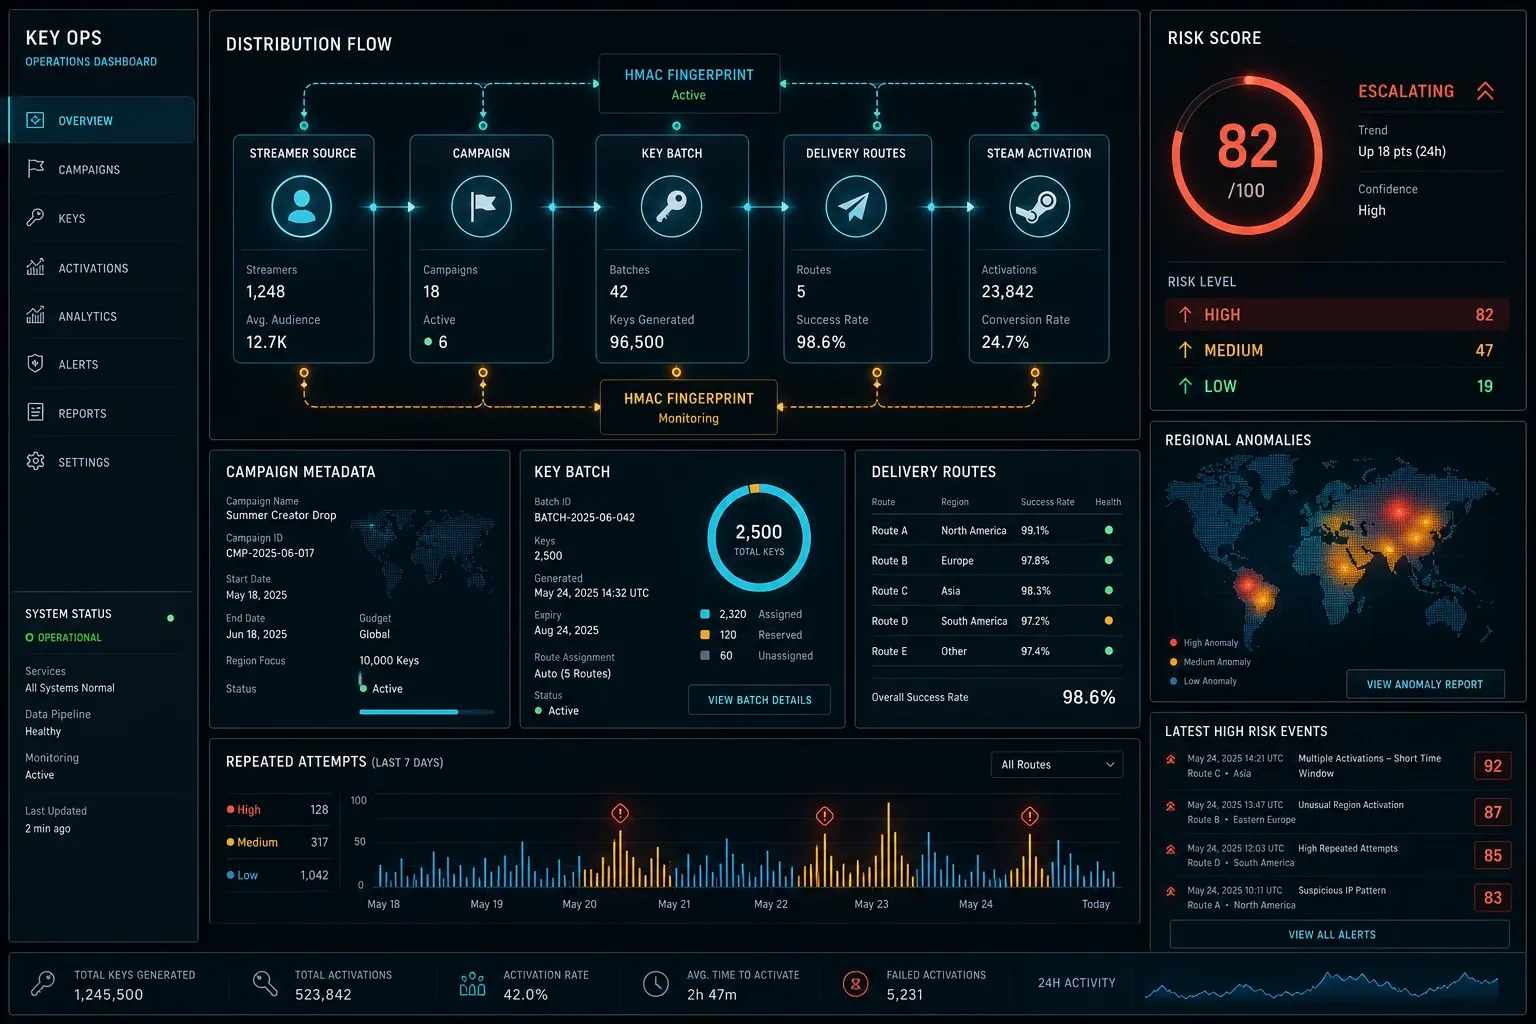
Task: Click the 24H Activity sparkline chart
Action: 1322,984
